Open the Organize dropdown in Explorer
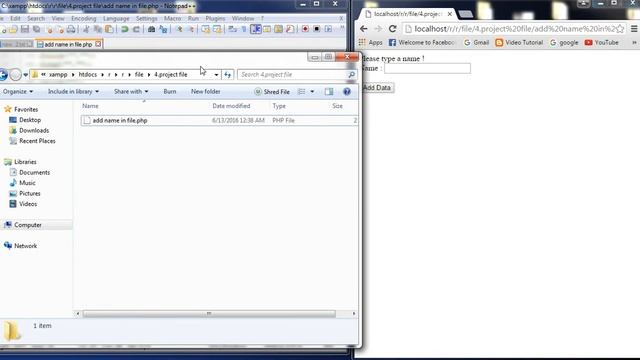Image resolution: width=640 pixels, height=360 pixels. click(x=18, y=92)
